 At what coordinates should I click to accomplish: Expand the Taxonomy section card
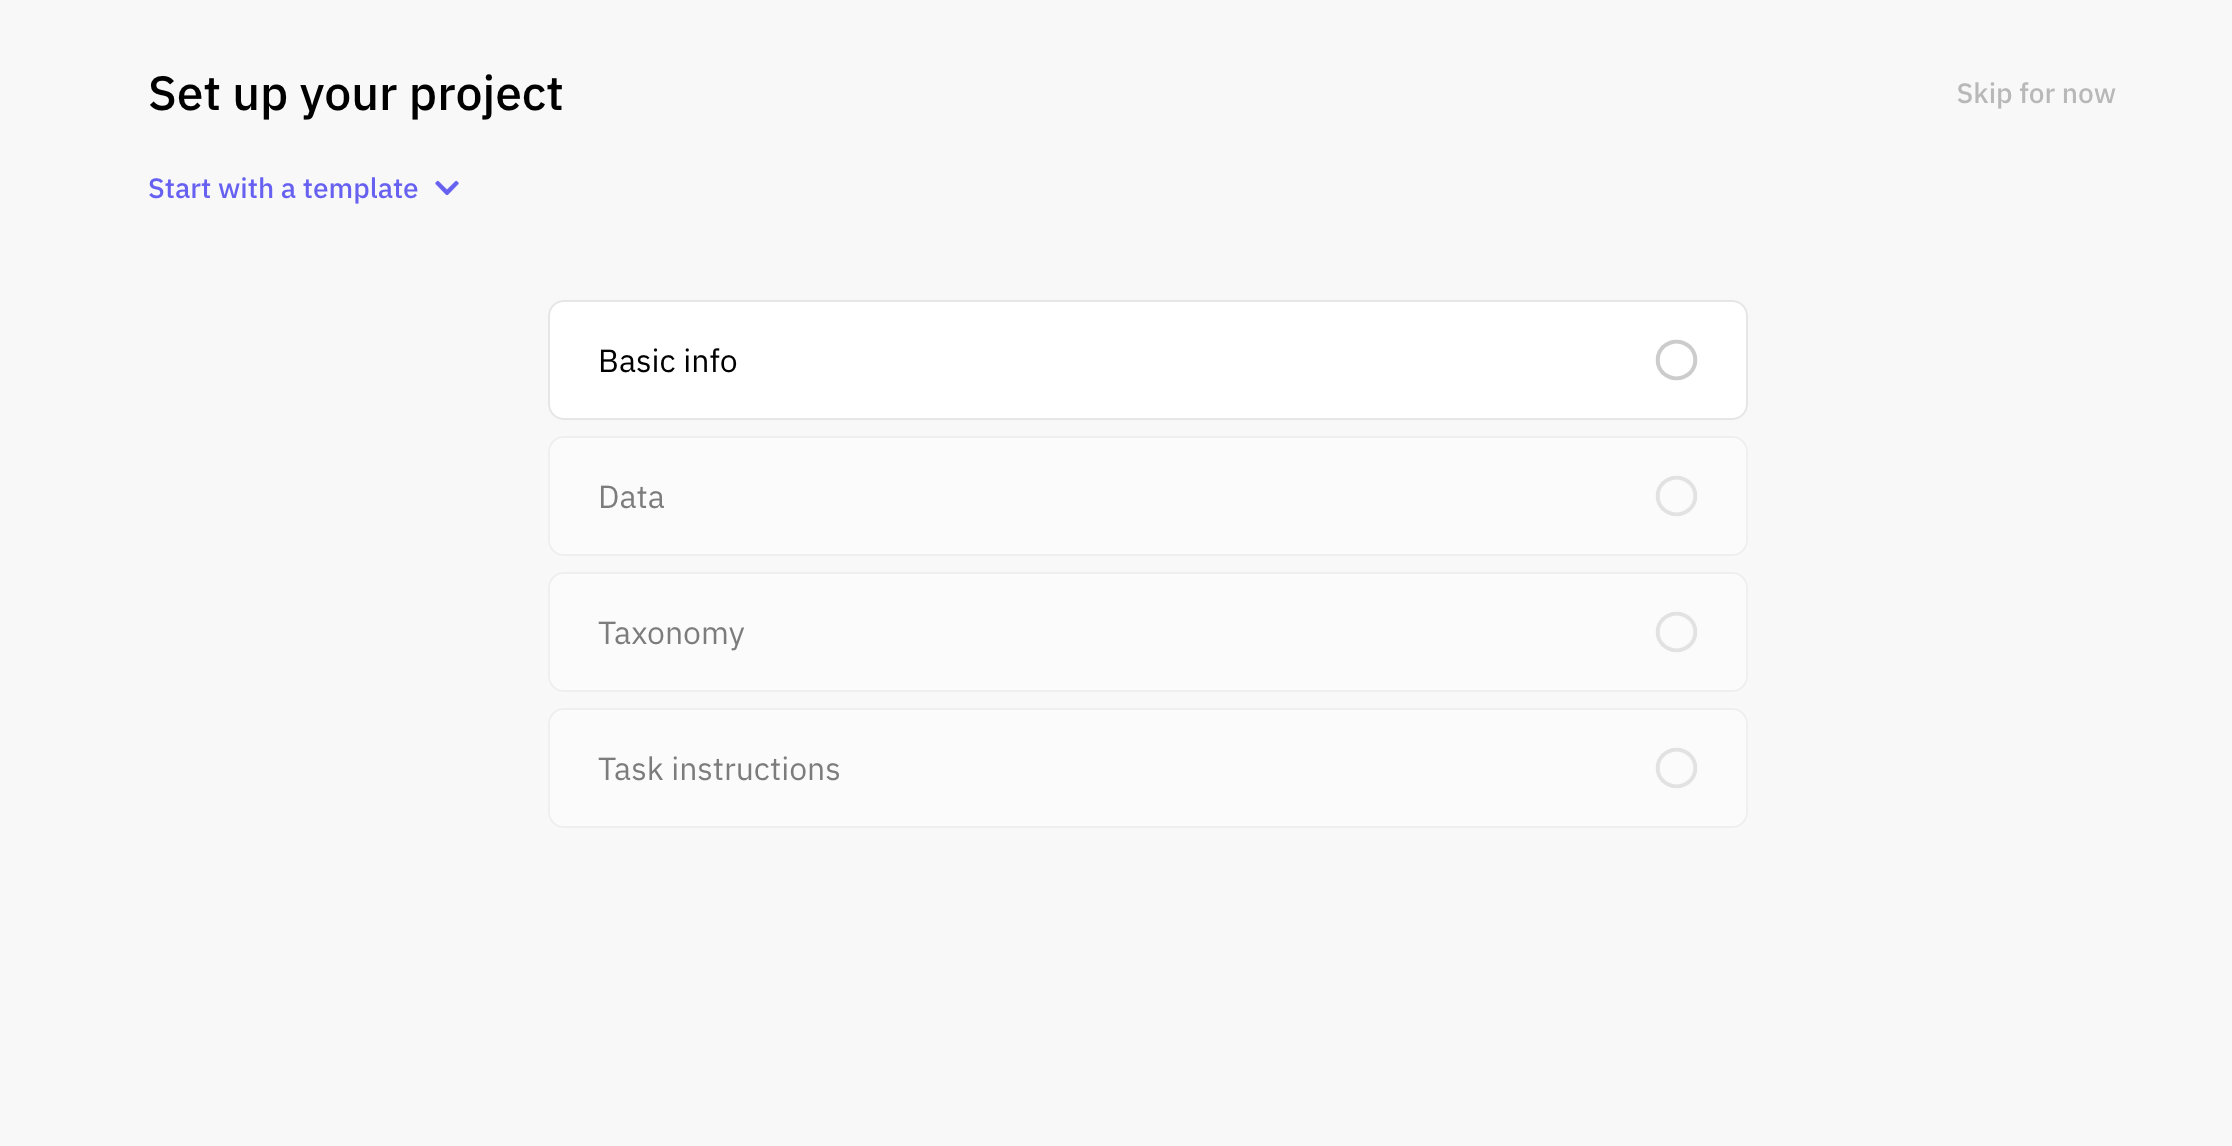point(1148,632)
